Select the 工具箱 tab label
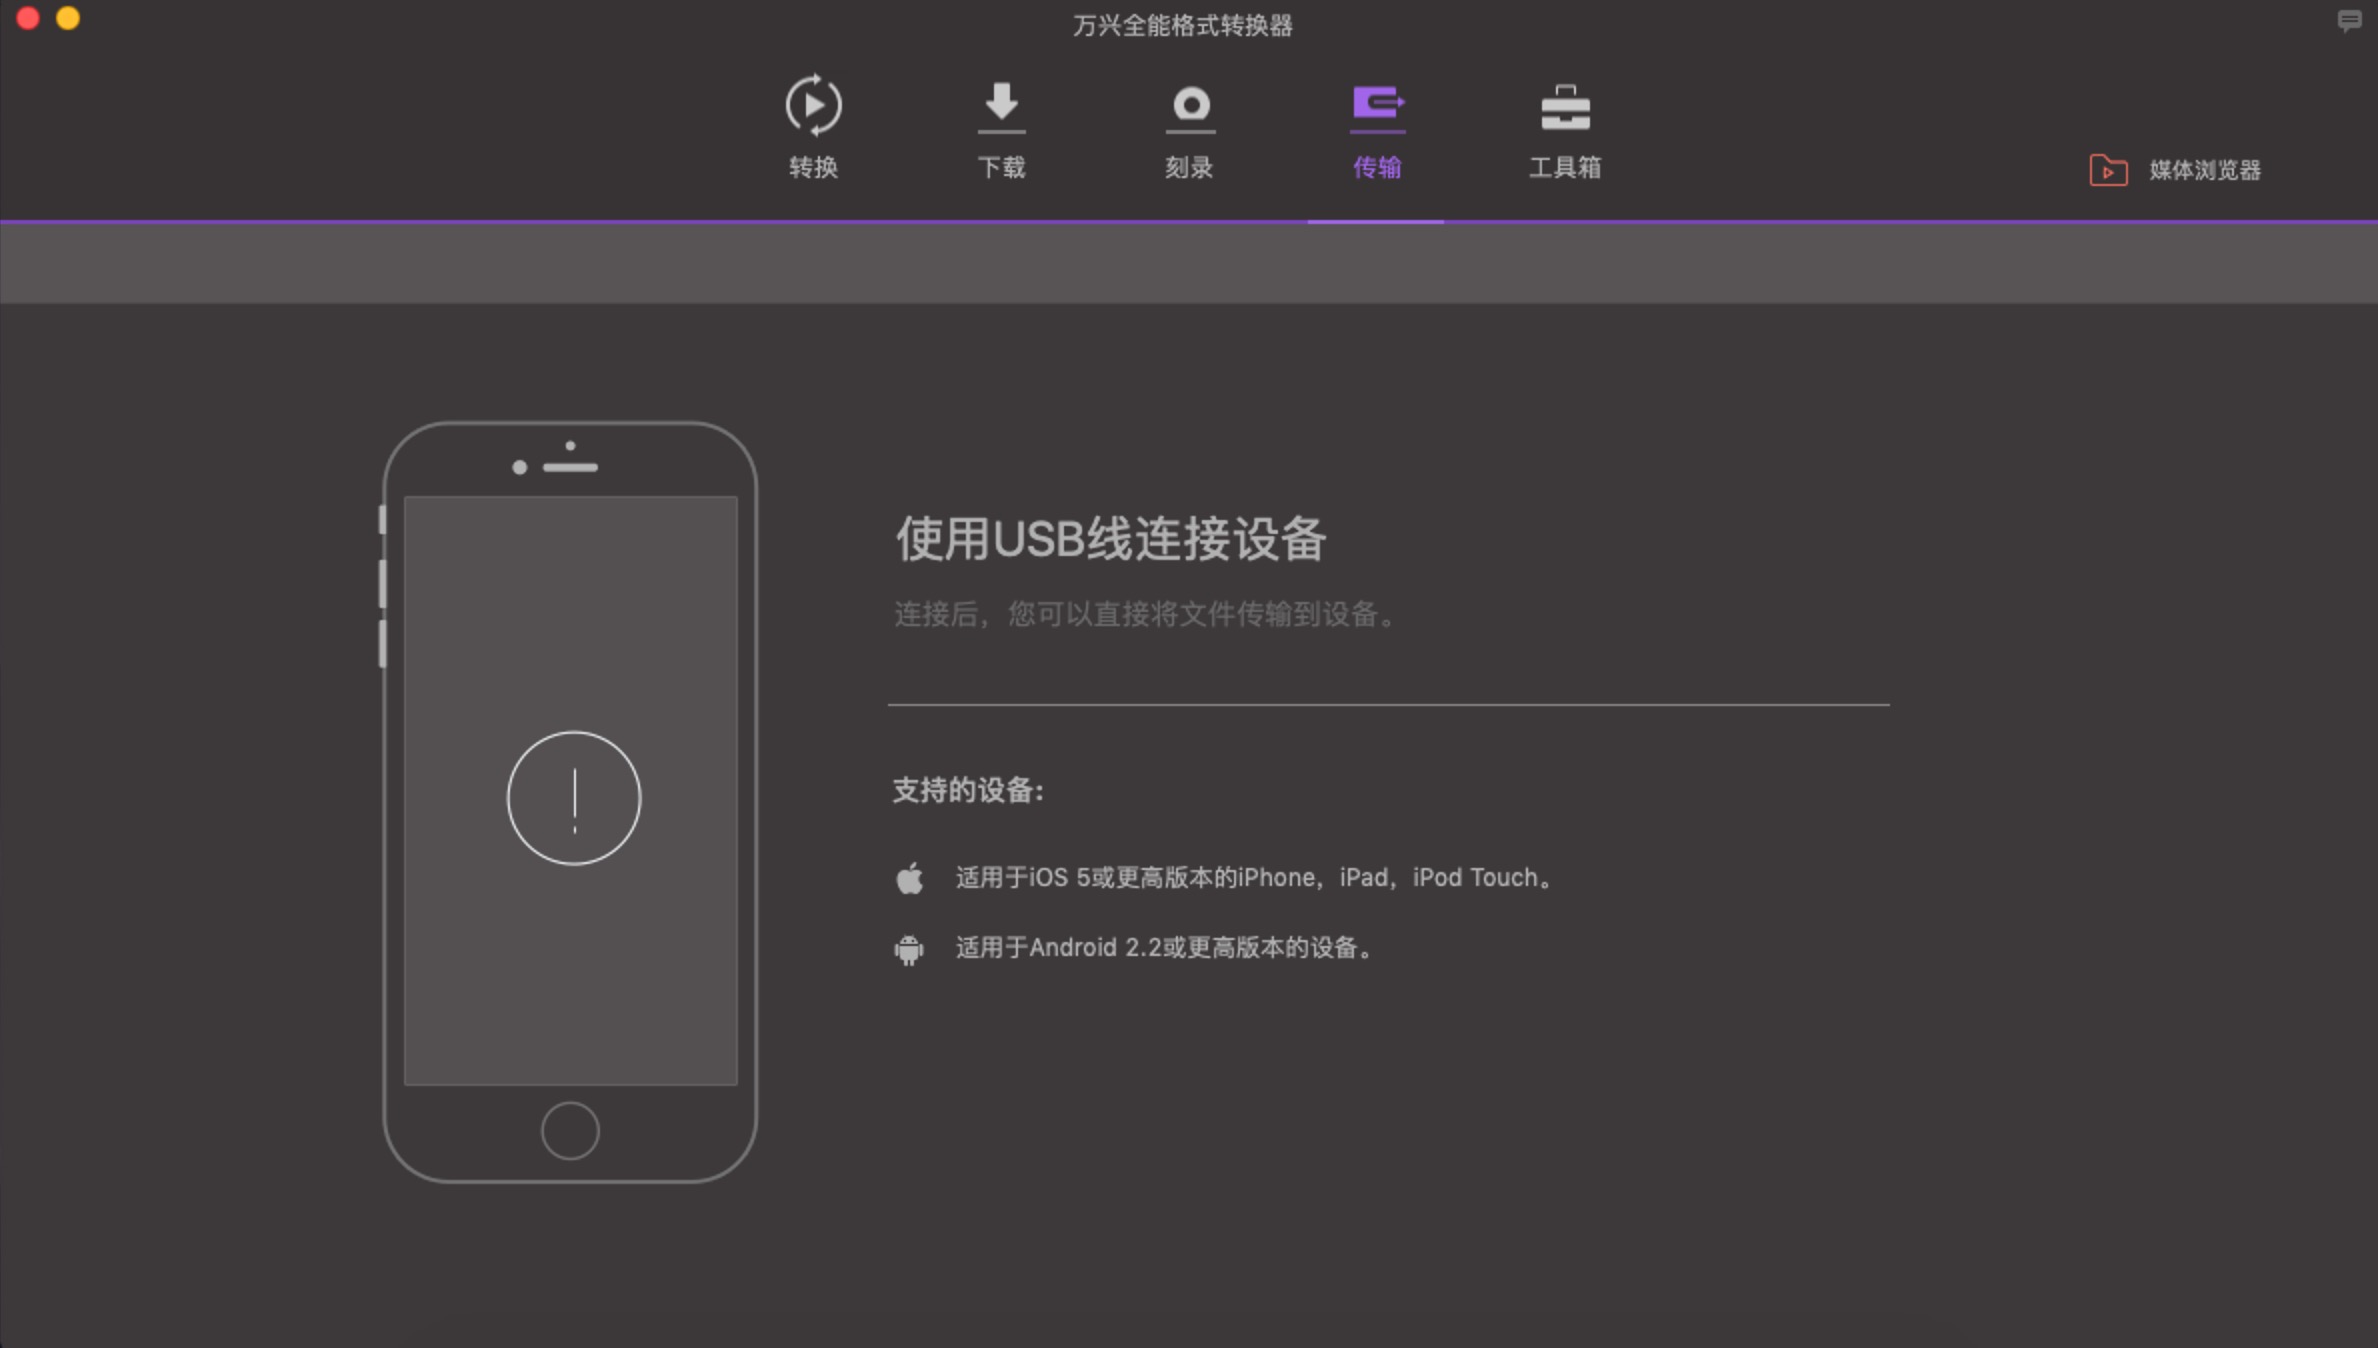2378x1348 pixels. [1565, 167]
